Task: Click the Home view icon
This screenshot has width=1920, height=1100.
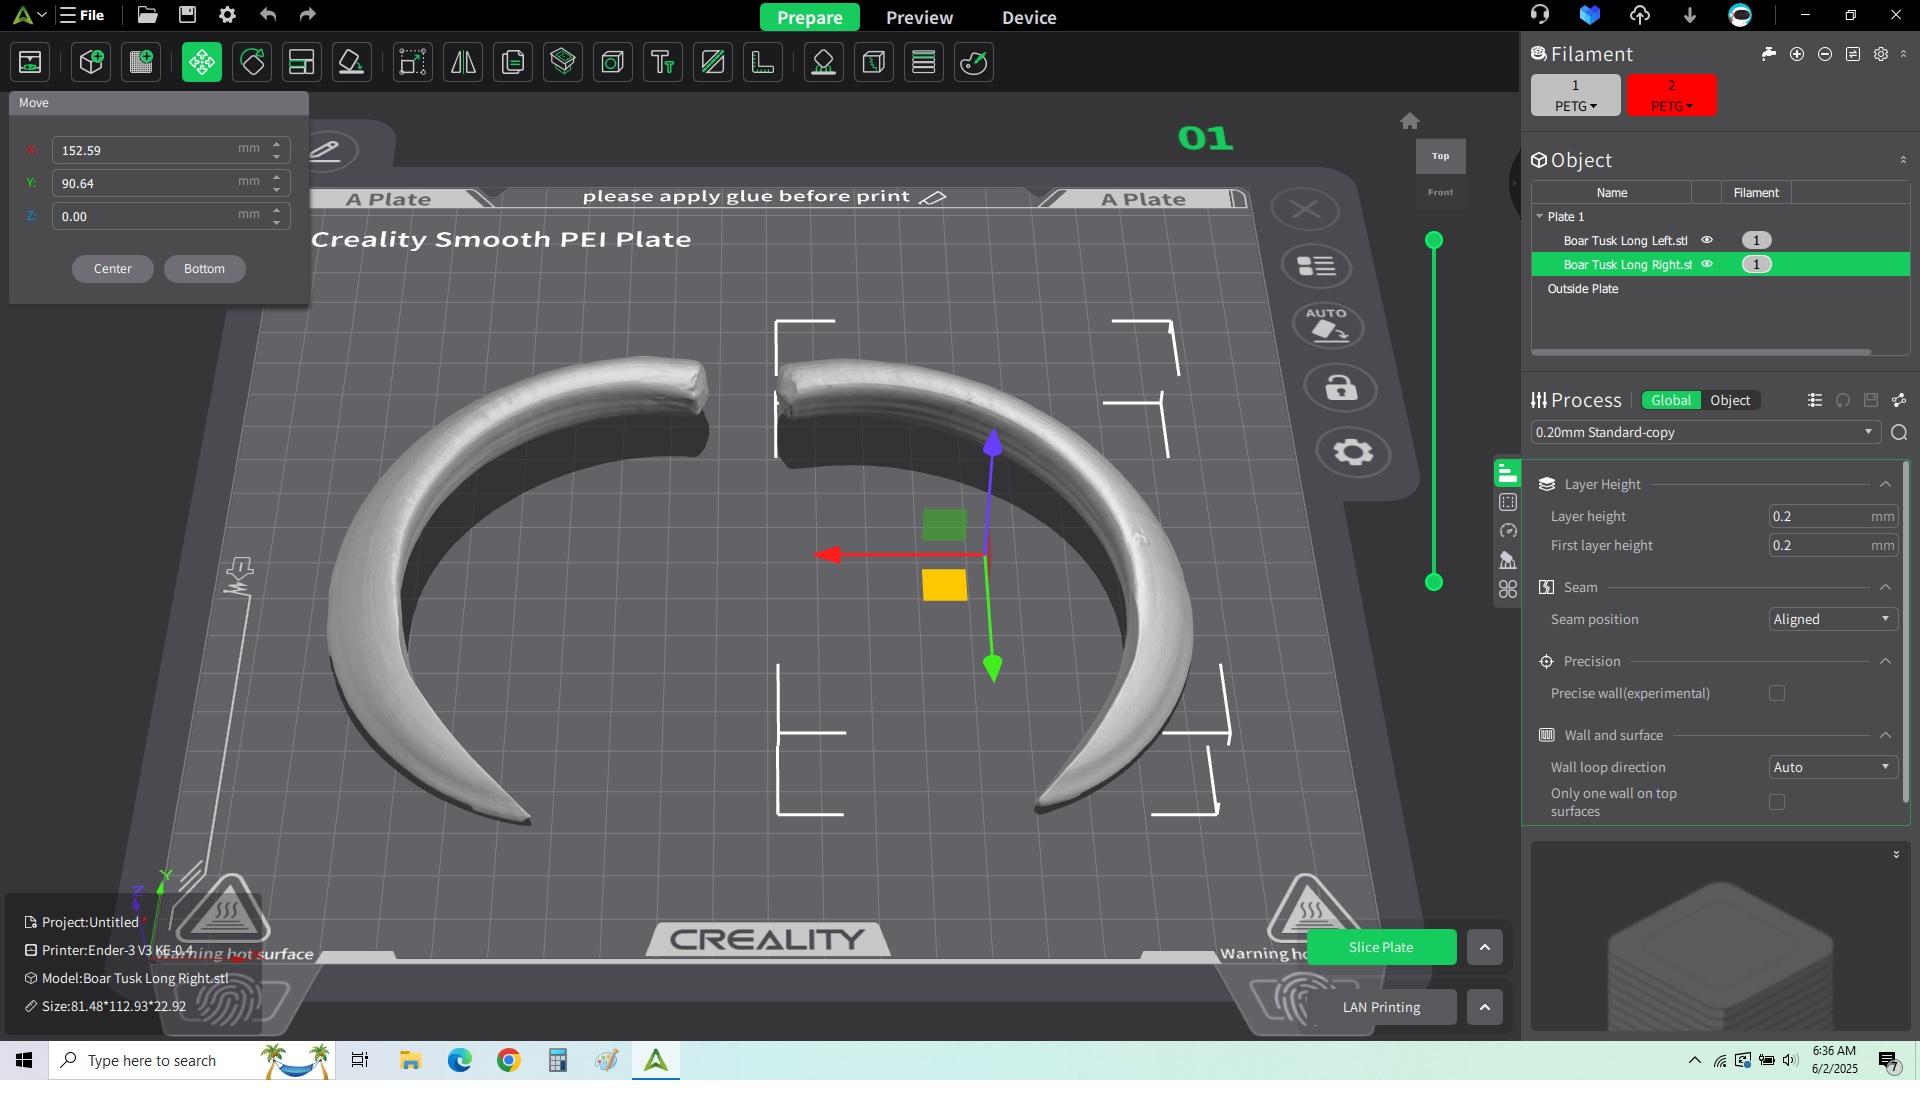Action: [x=1409, y=121]
